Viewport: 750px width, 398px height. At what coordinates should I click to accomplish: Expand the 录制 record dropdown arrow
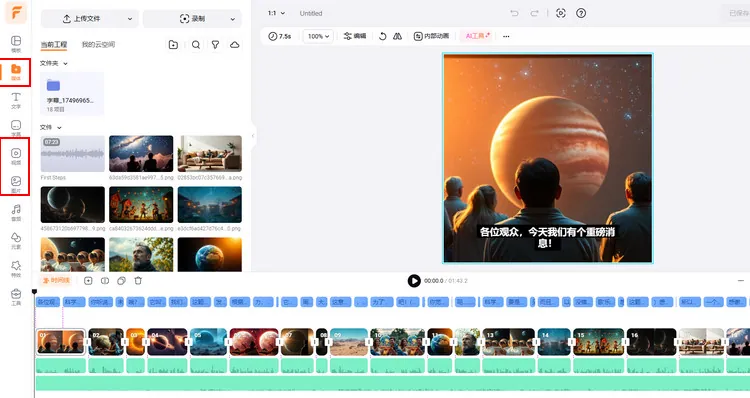click(x=232, y=19)
